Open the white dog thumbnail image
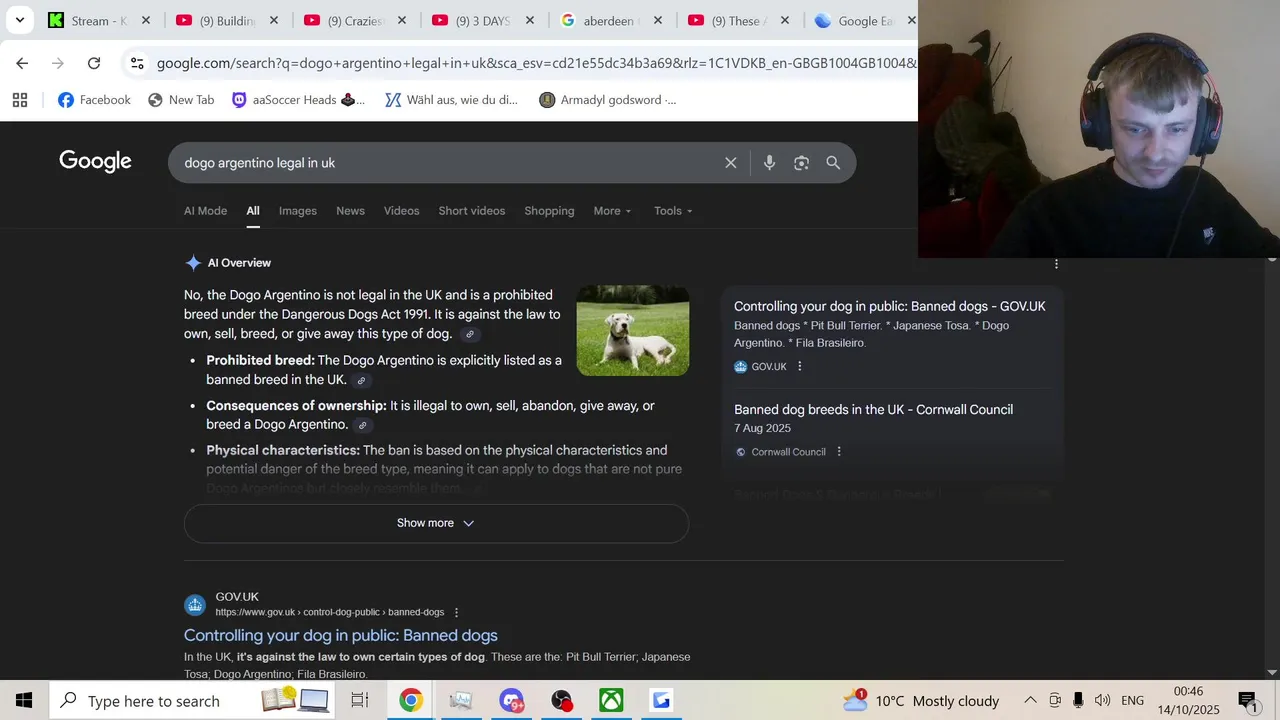 (x=633, y=331)
